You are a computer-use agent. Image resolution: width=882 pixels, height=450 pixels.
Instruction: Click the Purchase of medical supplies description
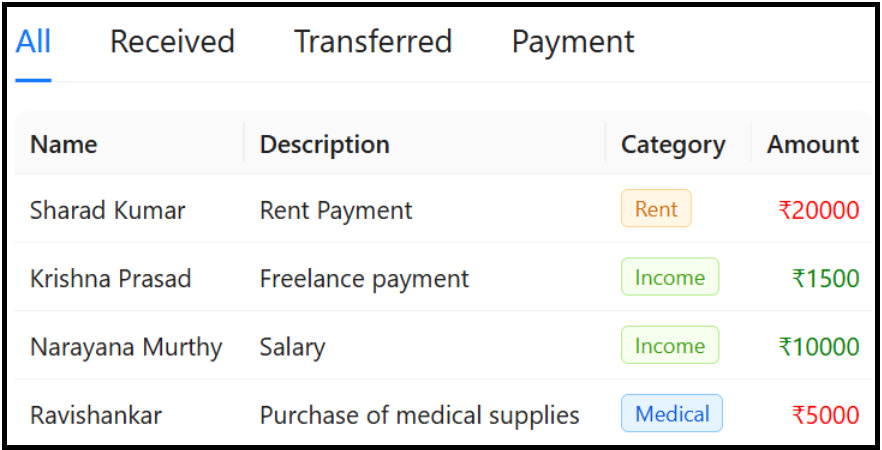click(420, 415)
